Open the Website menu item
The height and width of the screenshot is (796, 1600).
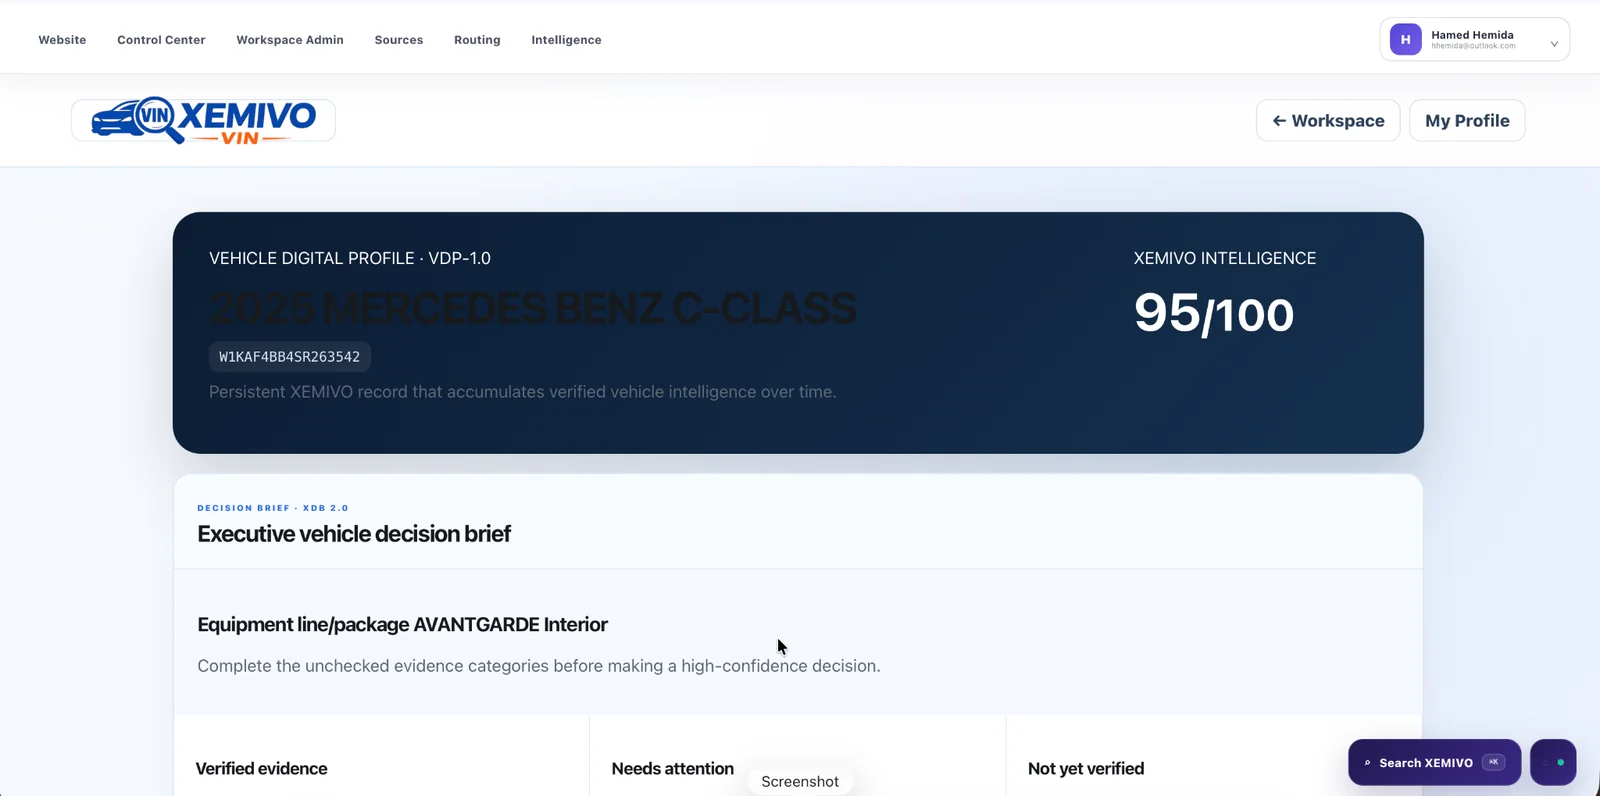[62, 40]
